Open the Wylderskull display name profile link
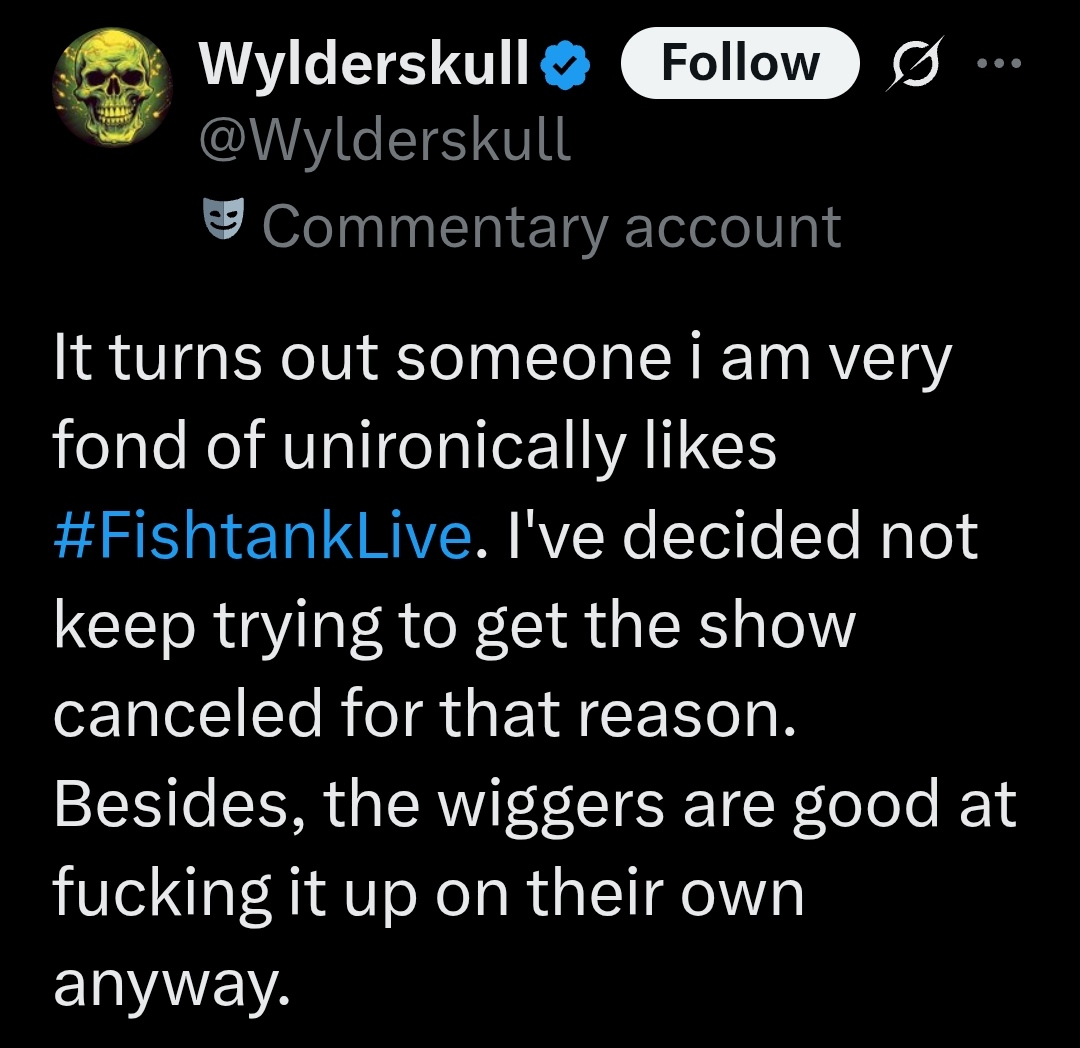Image resolution: width=1080 pixels, height=1048 pixels. pyautogui.click(x=364, y=63)
